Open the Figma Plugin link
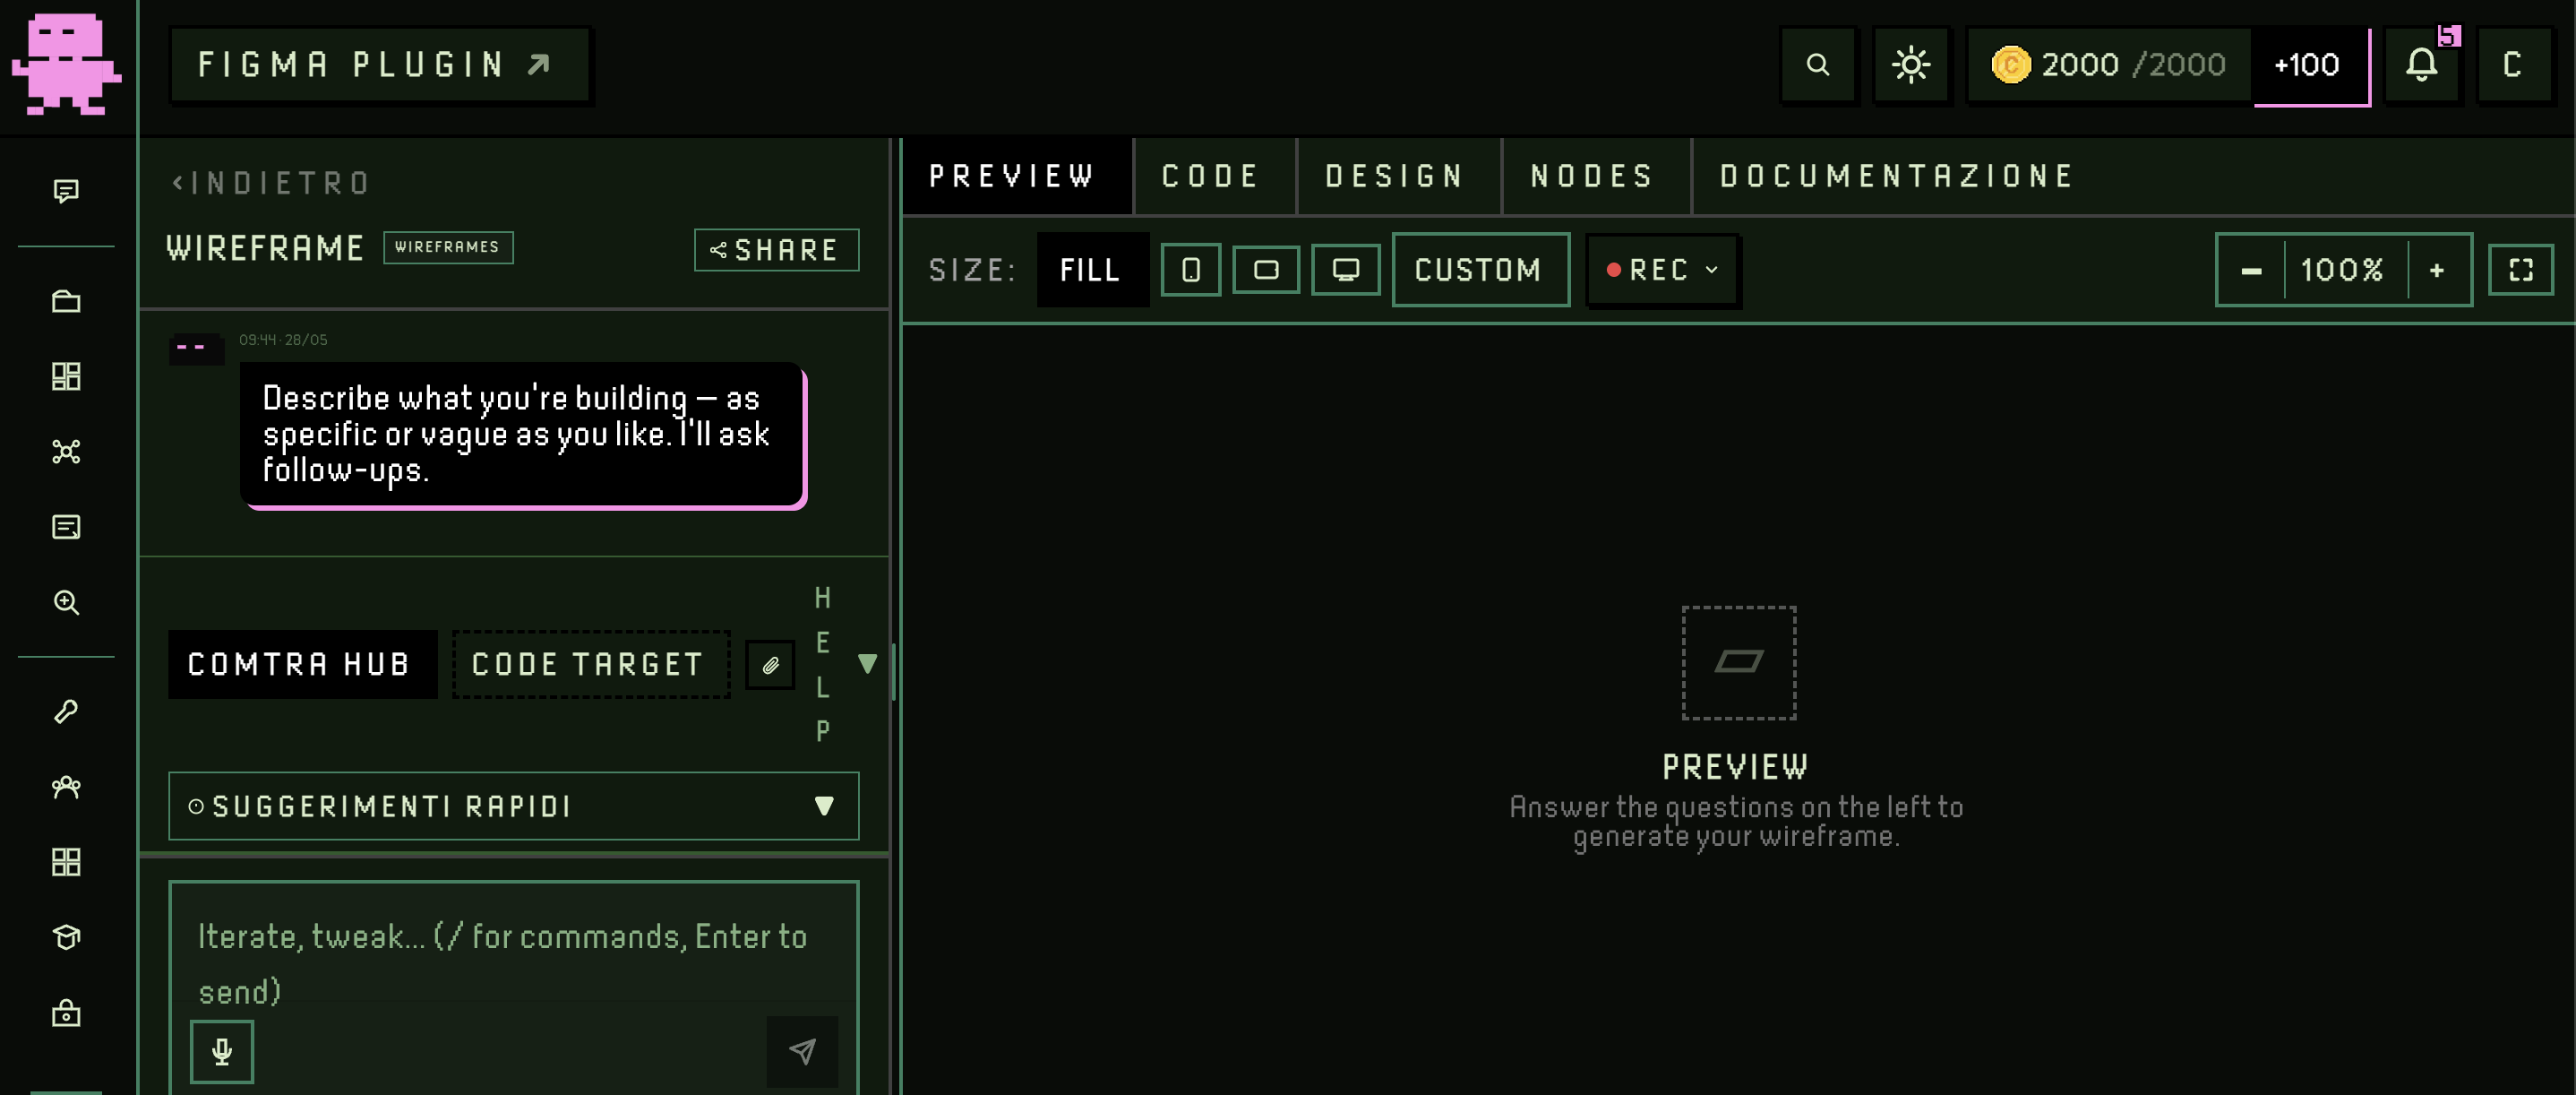 coord(380,64)
